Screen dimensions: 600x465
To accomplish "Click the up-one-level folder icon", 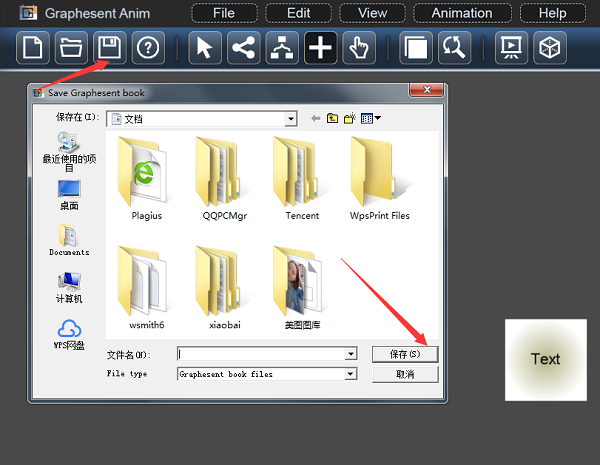I will point(332,118).
